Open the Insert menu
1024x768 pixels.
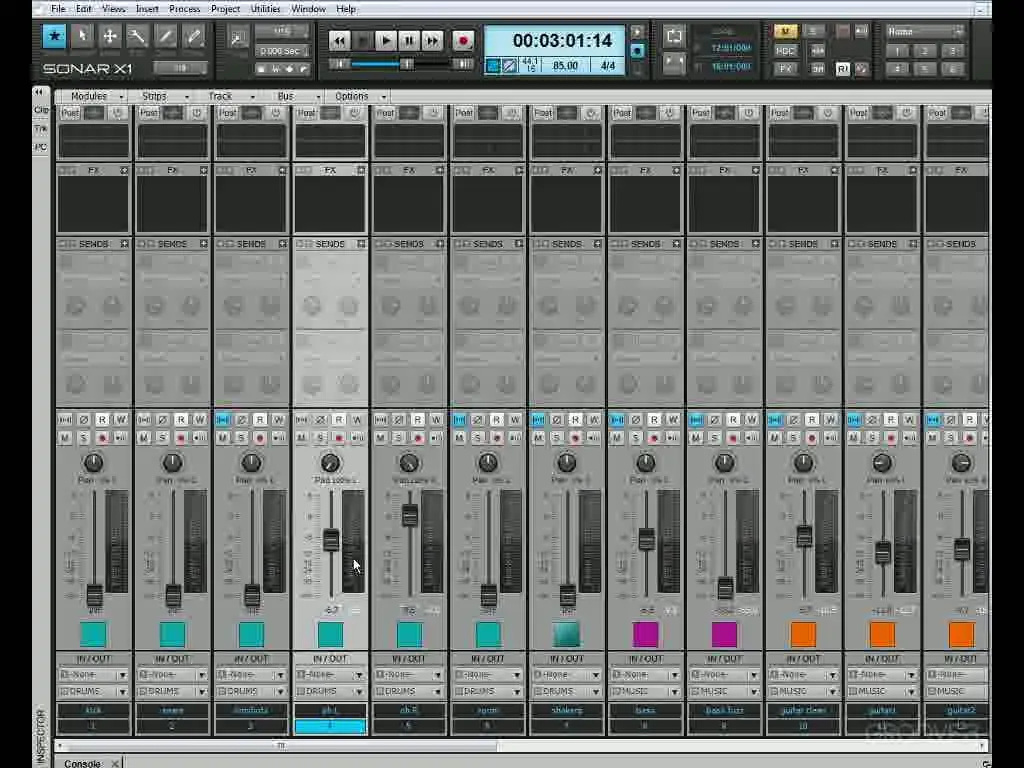(147, 9)
